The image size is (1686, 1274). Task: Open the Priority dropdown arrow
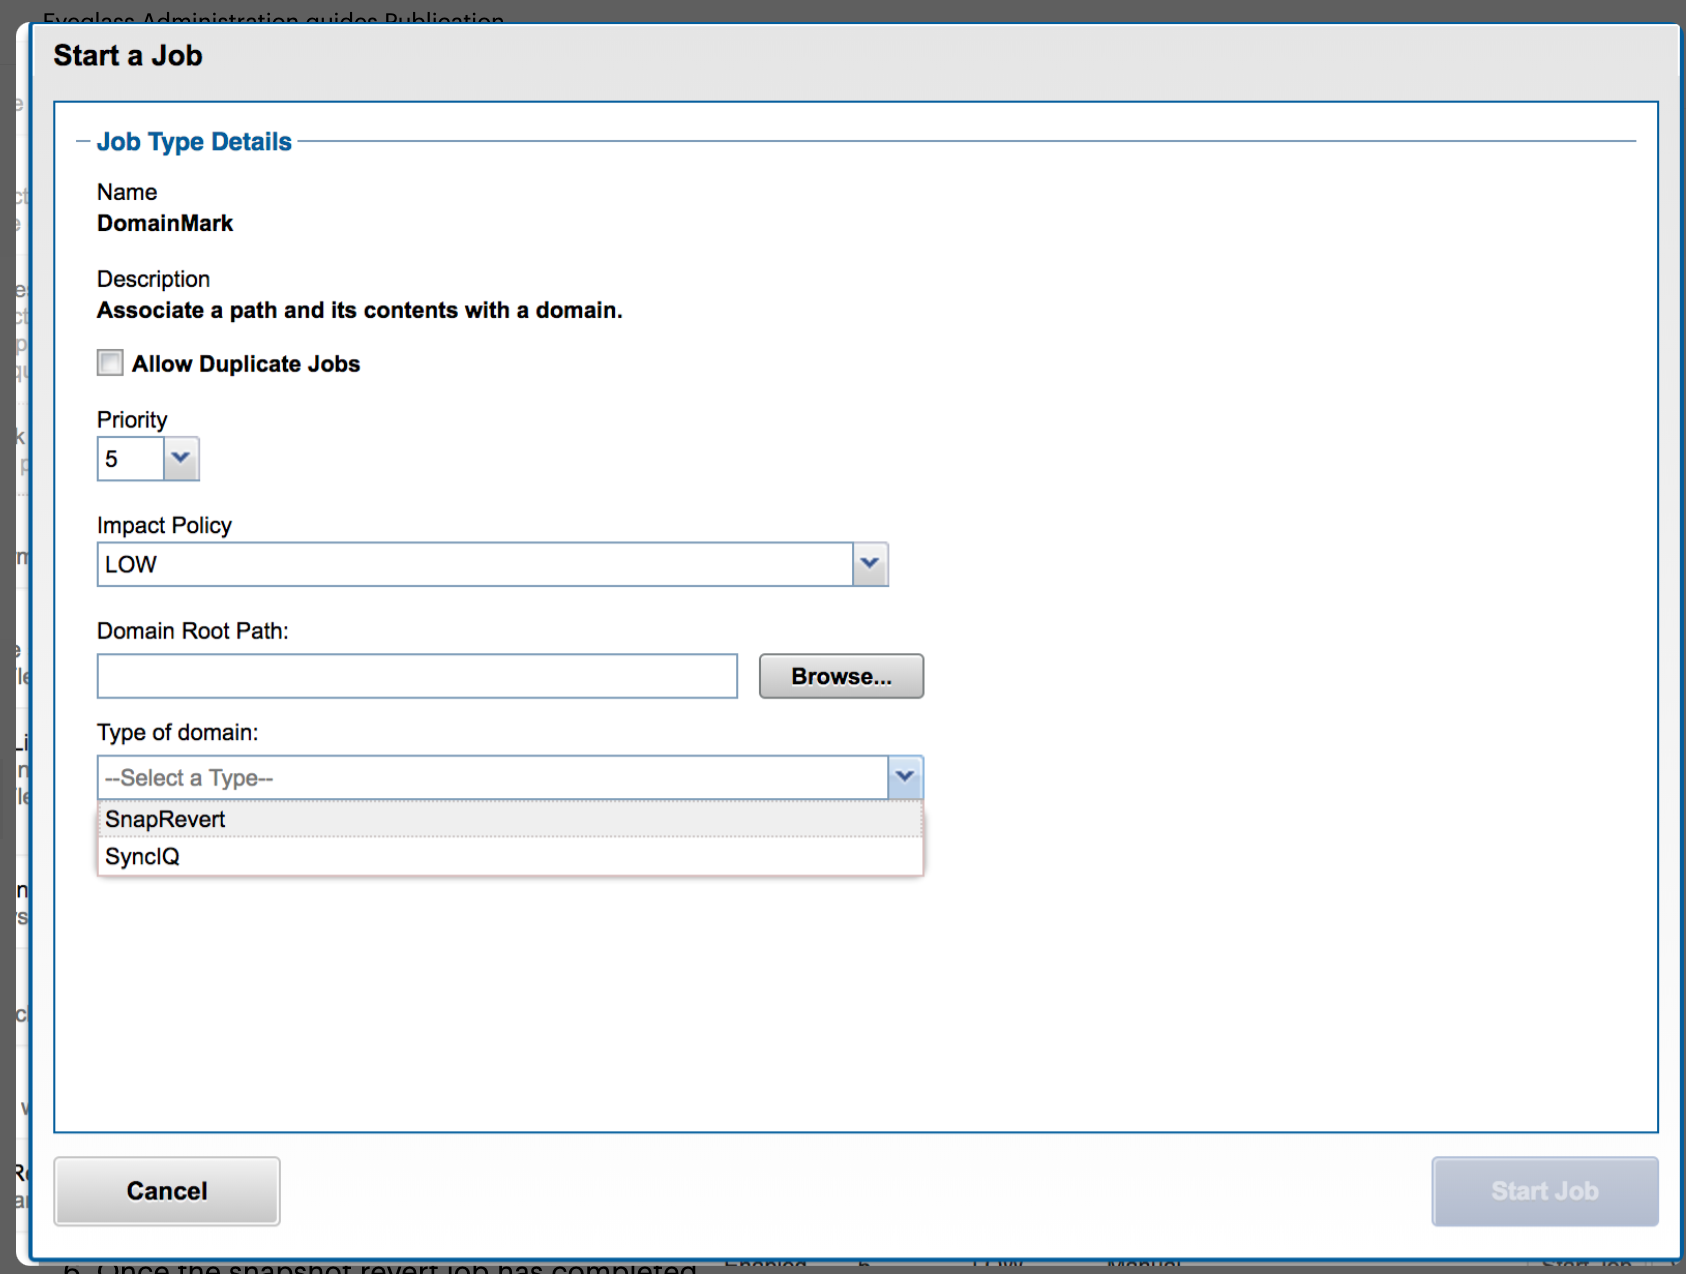click(x=181, y=459)
